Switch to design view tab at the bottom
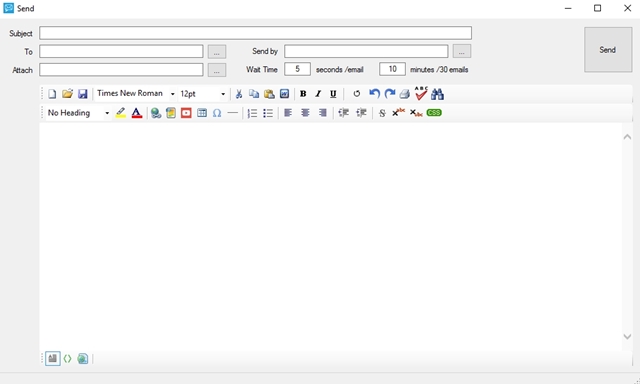This screenshot has width=640, height=384. tap(53, 359)
